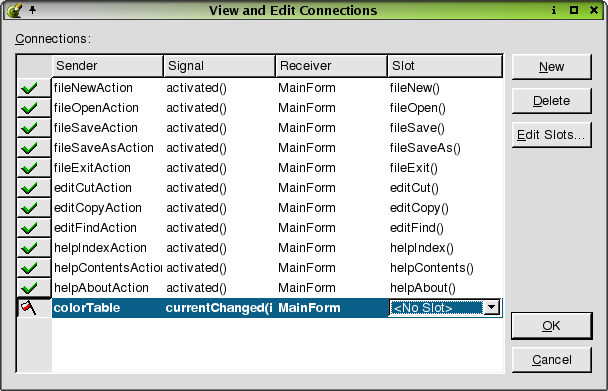Click the Sender column header

(107, 66)
